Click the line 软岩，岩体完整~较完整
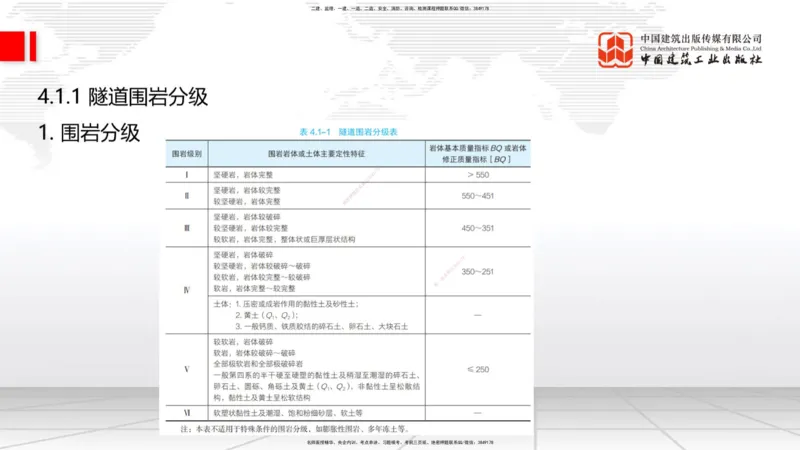This screenshot has width=800, height=450. (255, 288)
